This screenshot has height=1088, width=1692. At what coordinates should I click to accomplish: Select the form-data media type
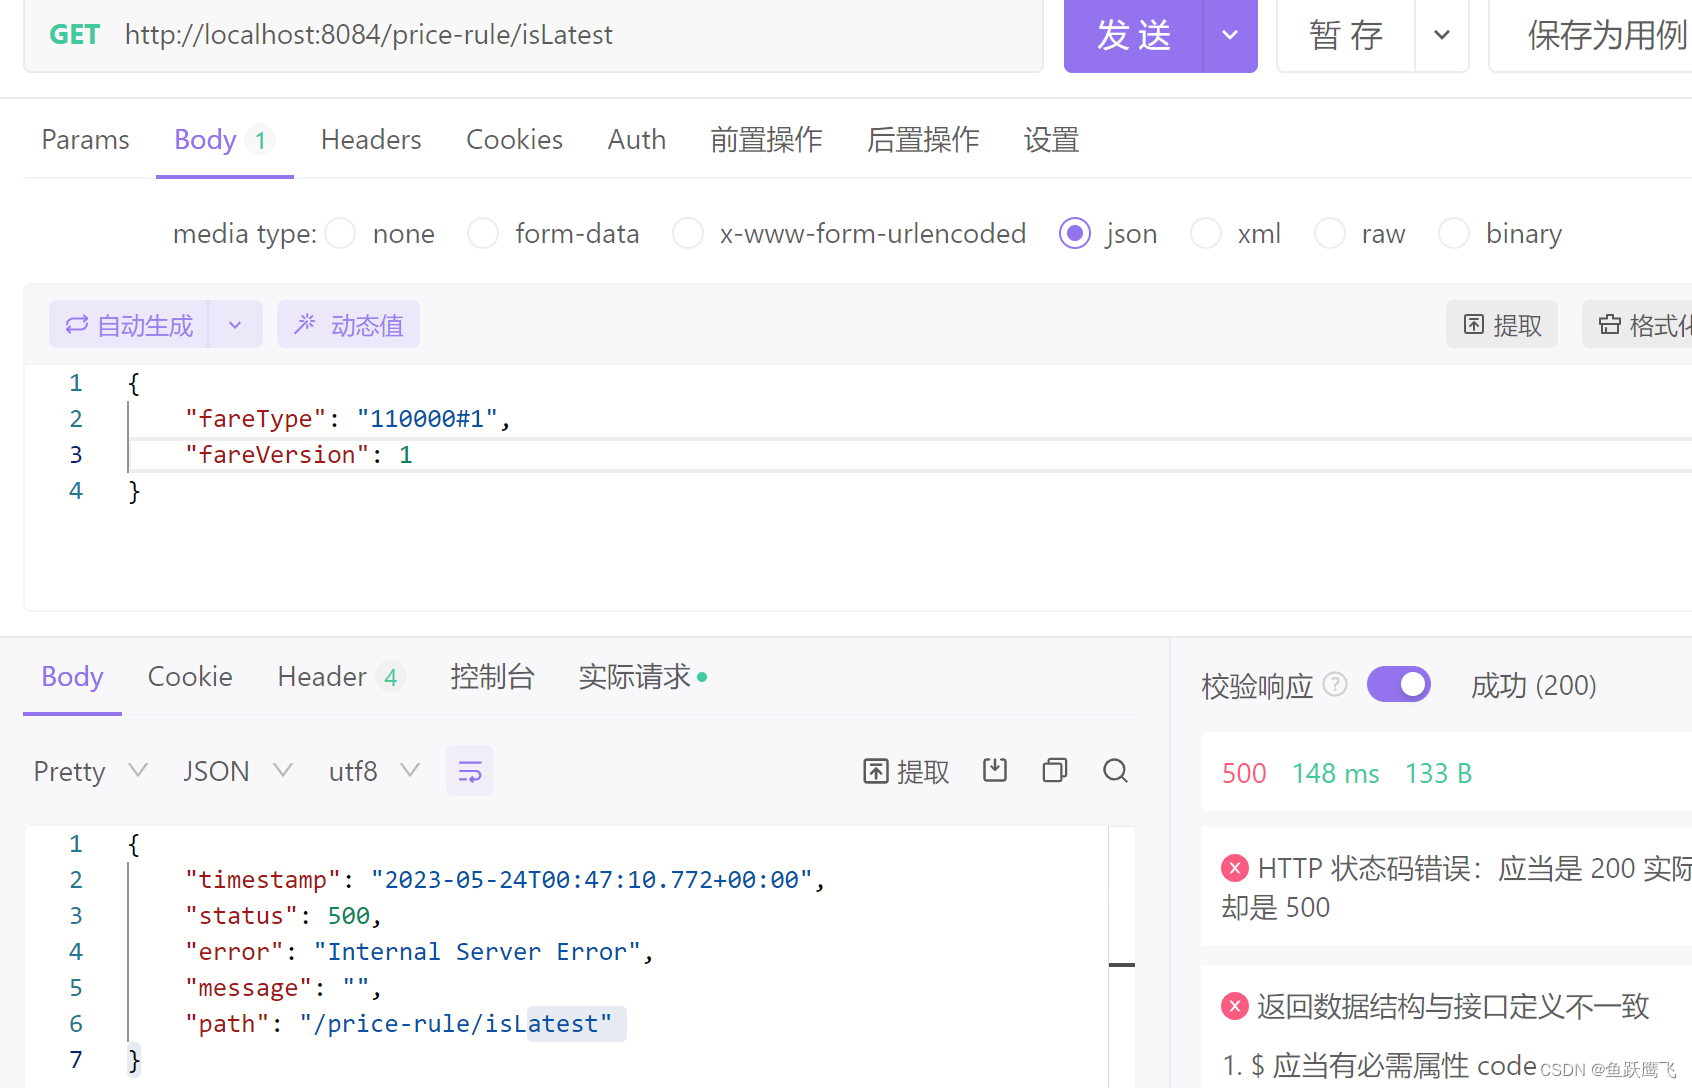coord(483,233)
